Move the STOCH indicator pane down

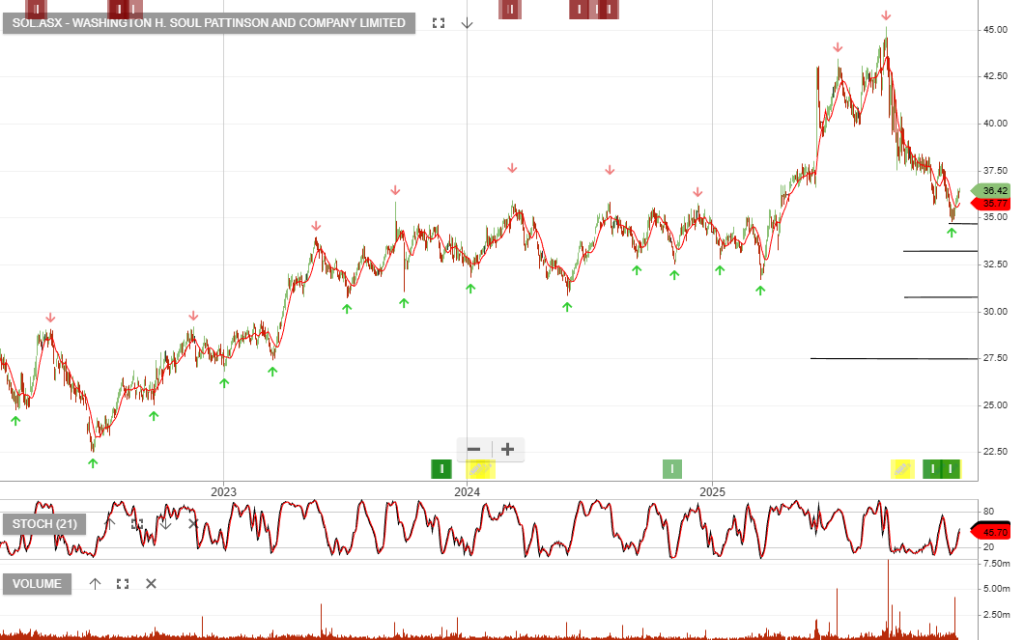point(165,524)
